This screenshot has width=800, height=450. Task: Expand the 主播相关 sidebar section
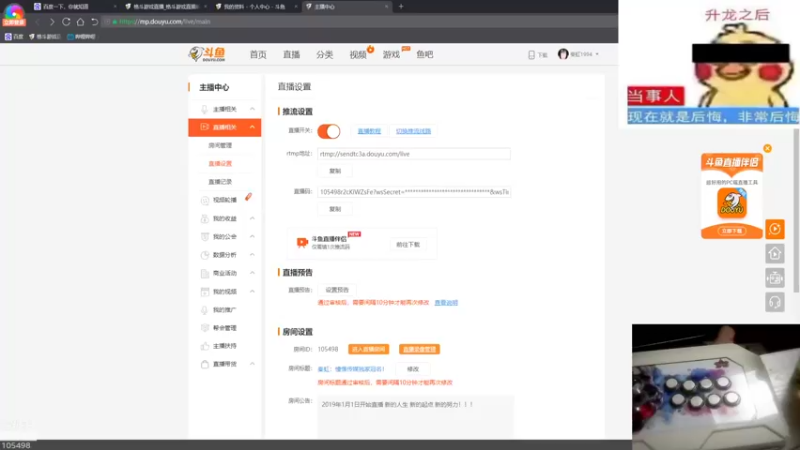coord(252,109)
